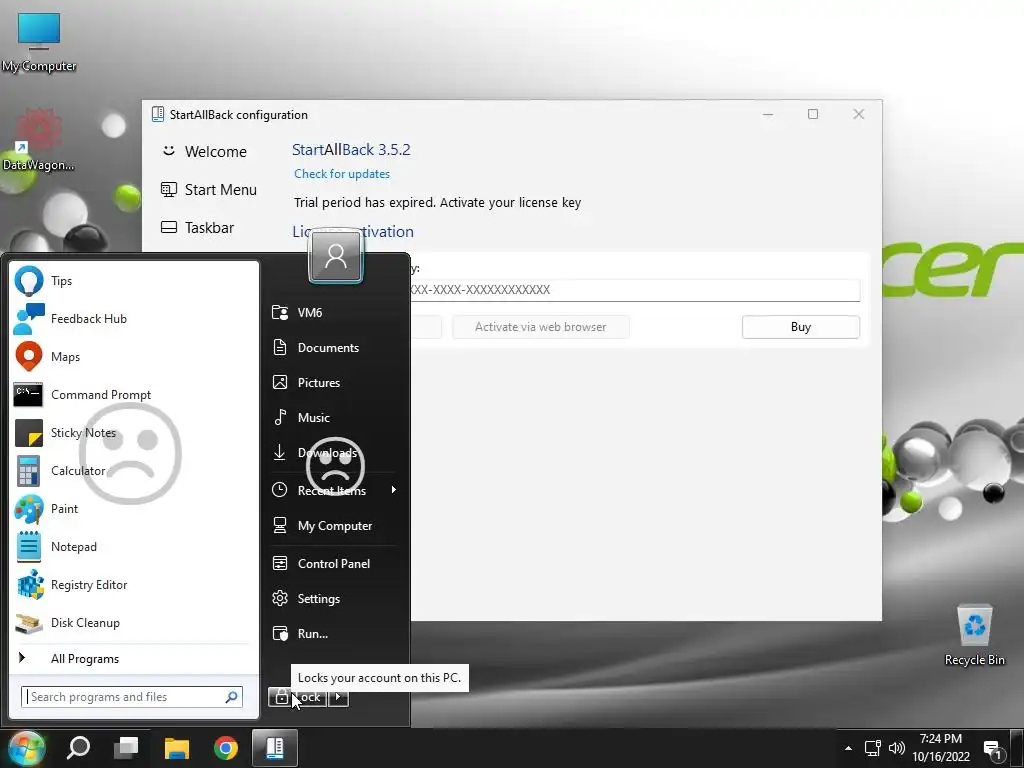Open Registry Editor
Image resolution: width=1024 pixels, height=768 pixels.
click(x=134, y=584)
